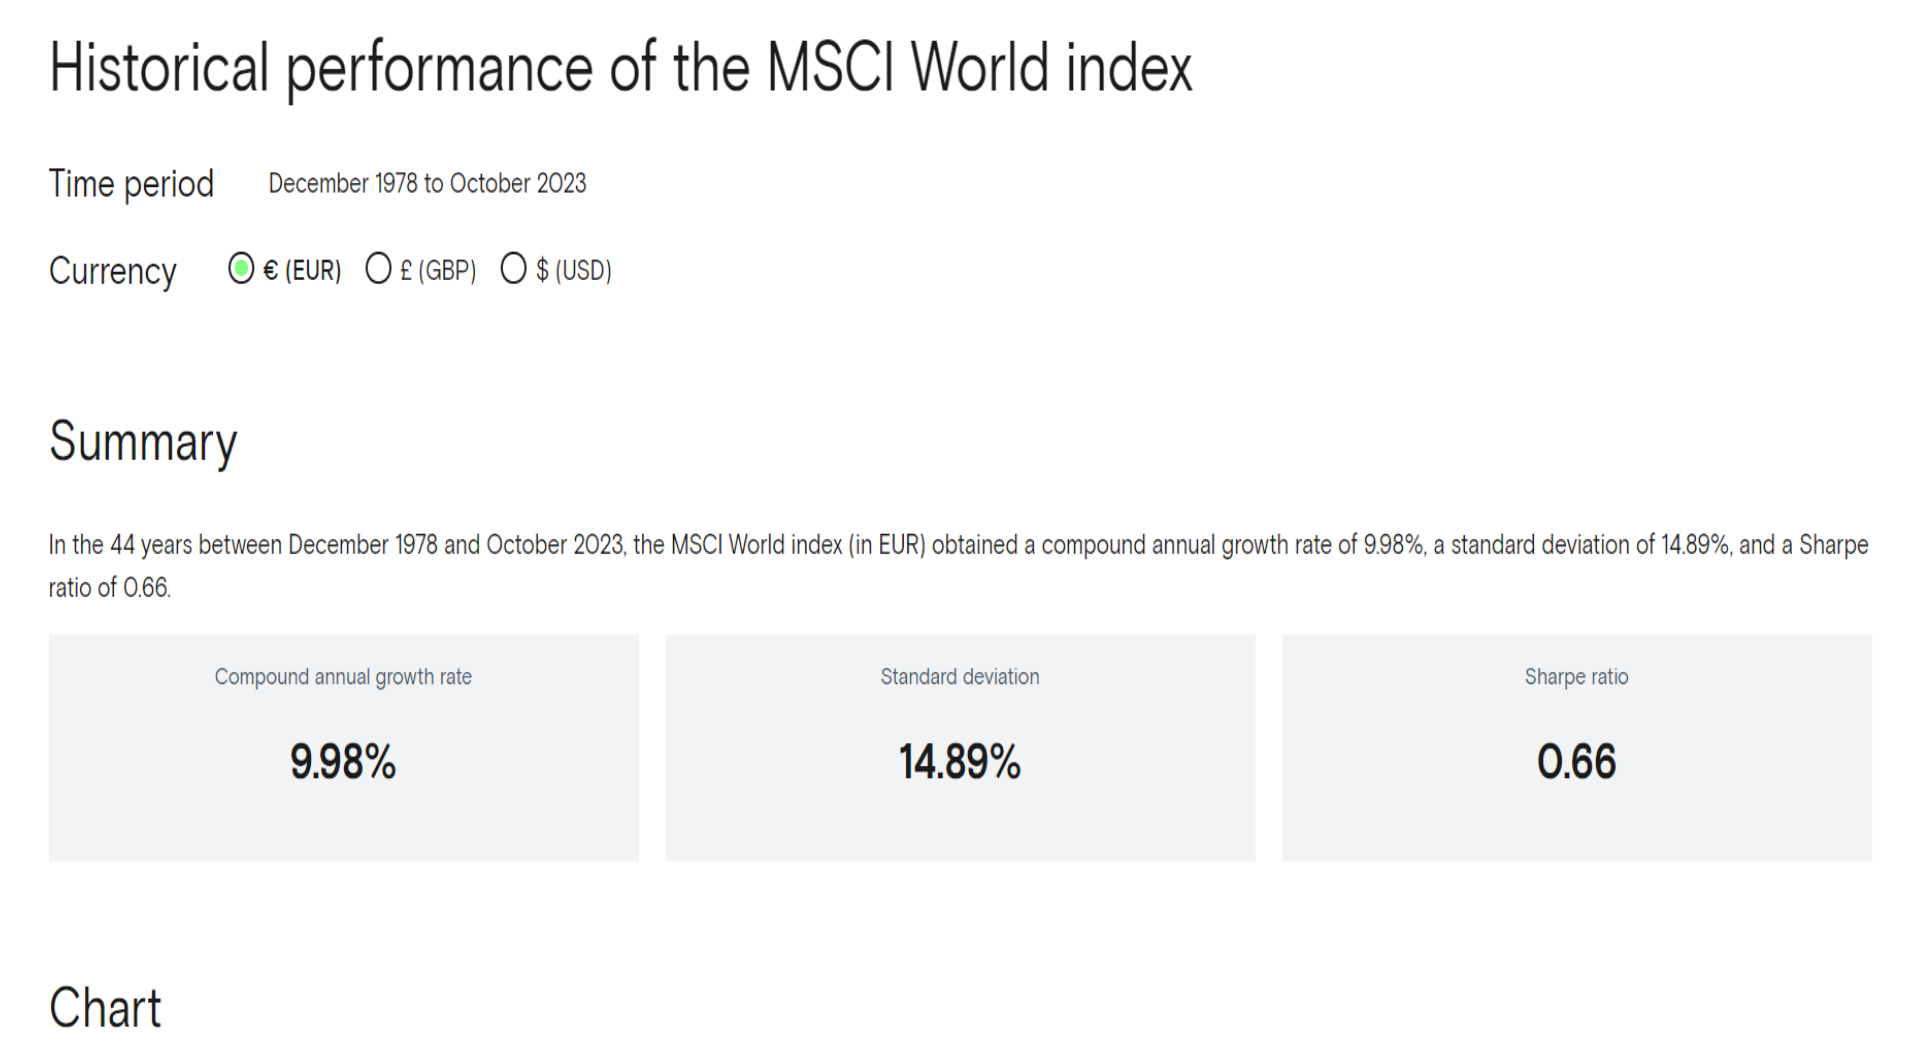Click the Chart section heading
The height and width of the screenshot is (1040, 1920).
click(105, 1008)
